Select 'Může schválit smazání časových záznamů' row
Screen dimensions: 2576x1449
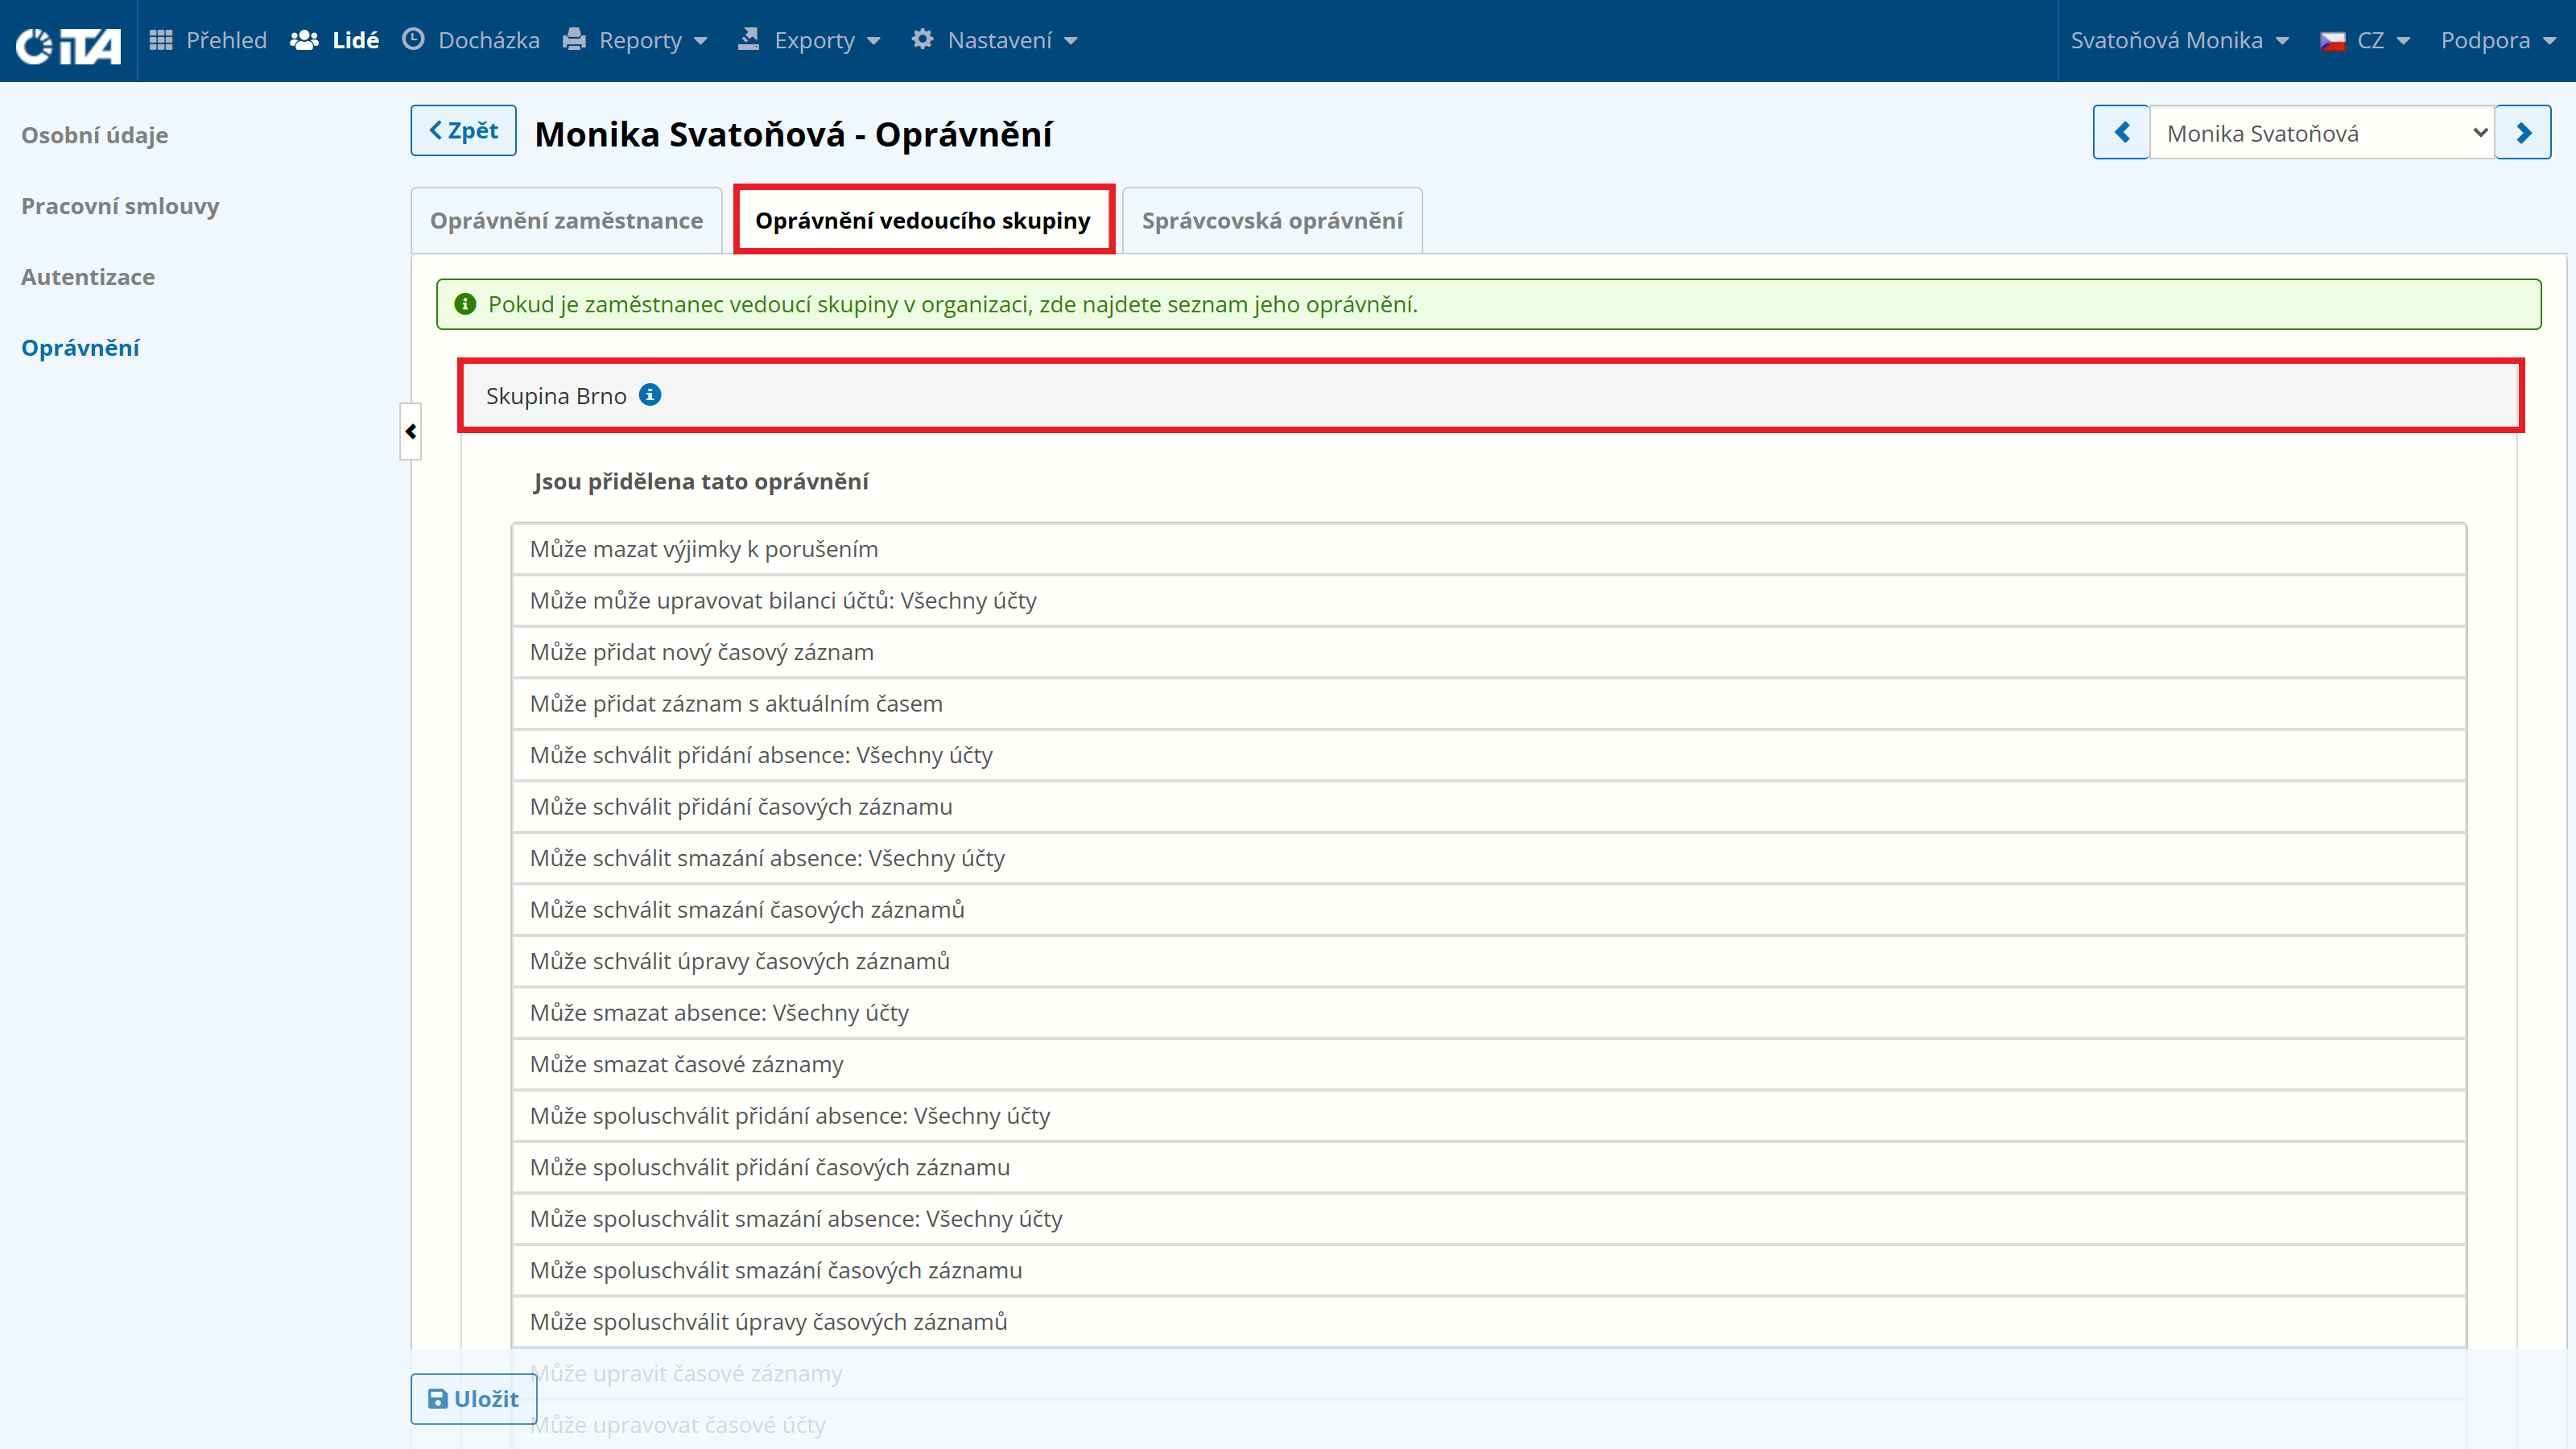(1489, 909)
